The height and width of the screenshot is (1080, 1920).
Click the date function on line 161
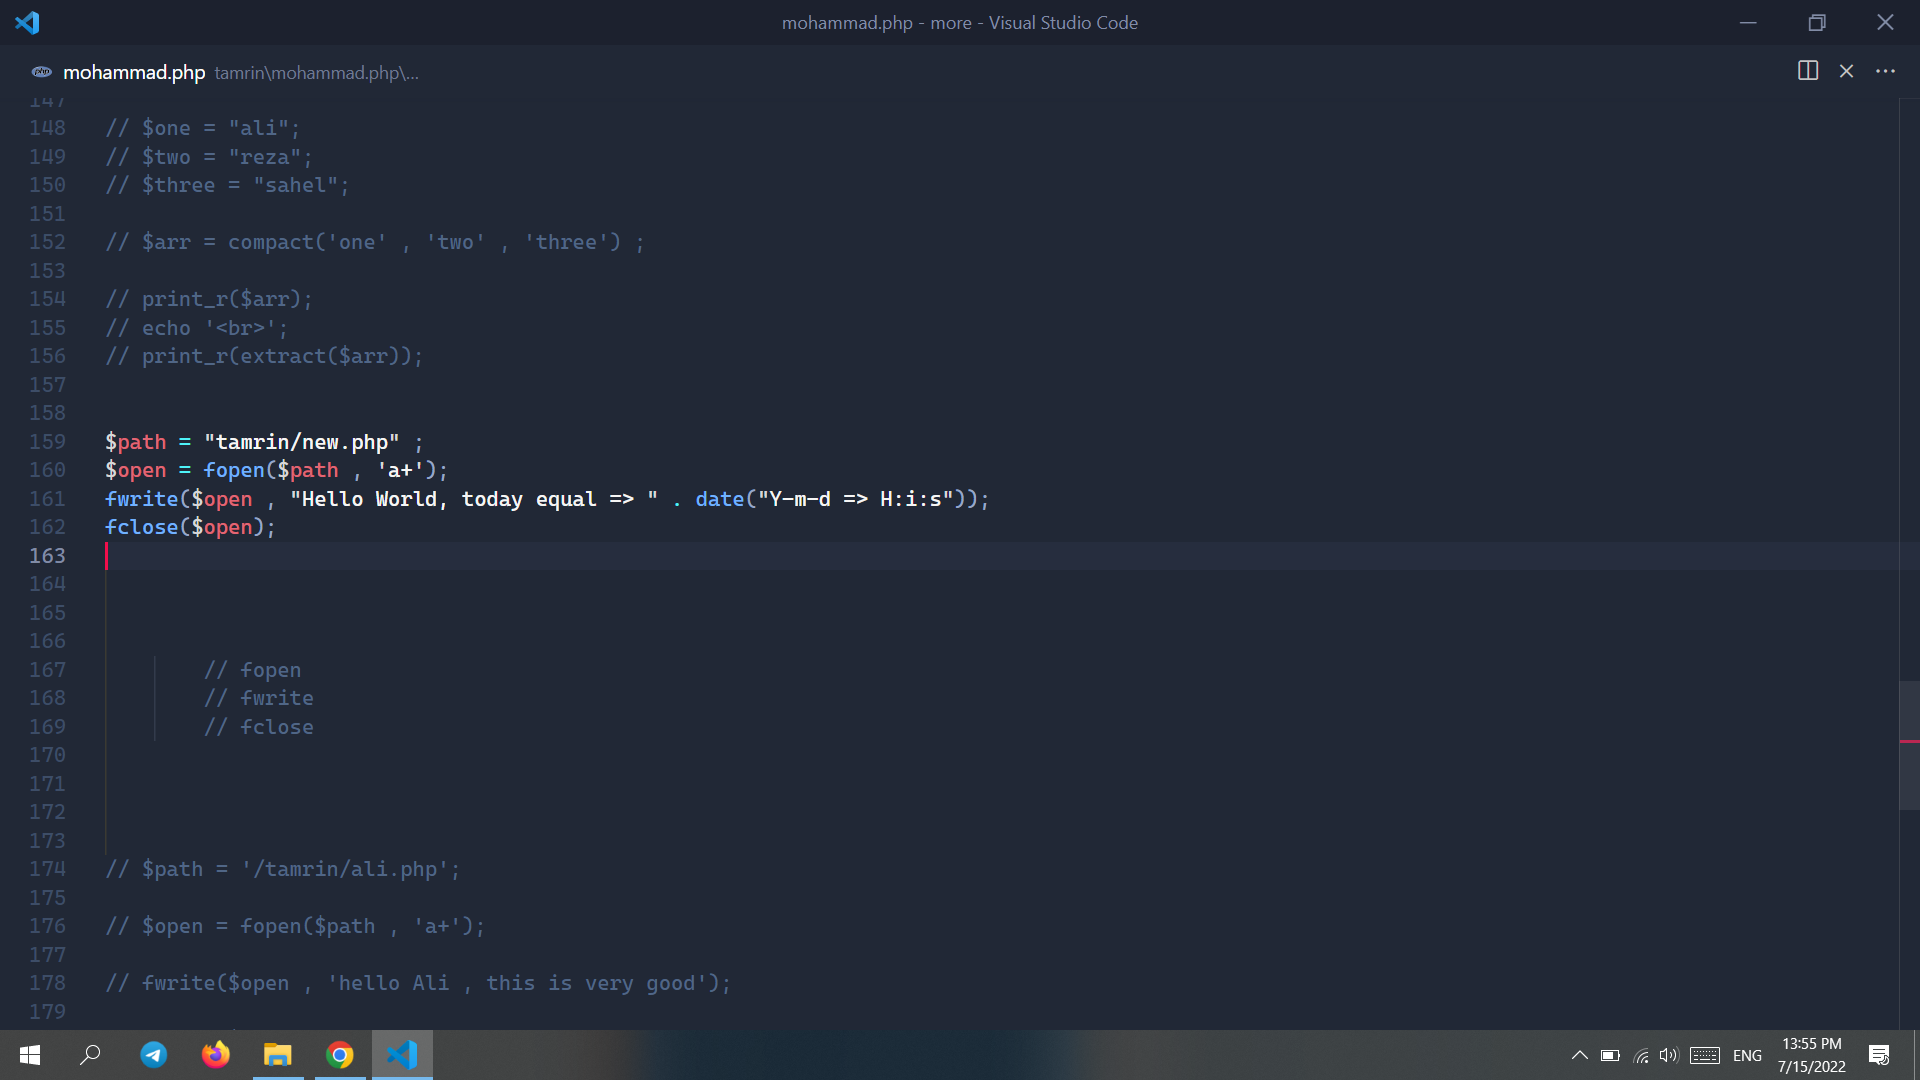719,499
